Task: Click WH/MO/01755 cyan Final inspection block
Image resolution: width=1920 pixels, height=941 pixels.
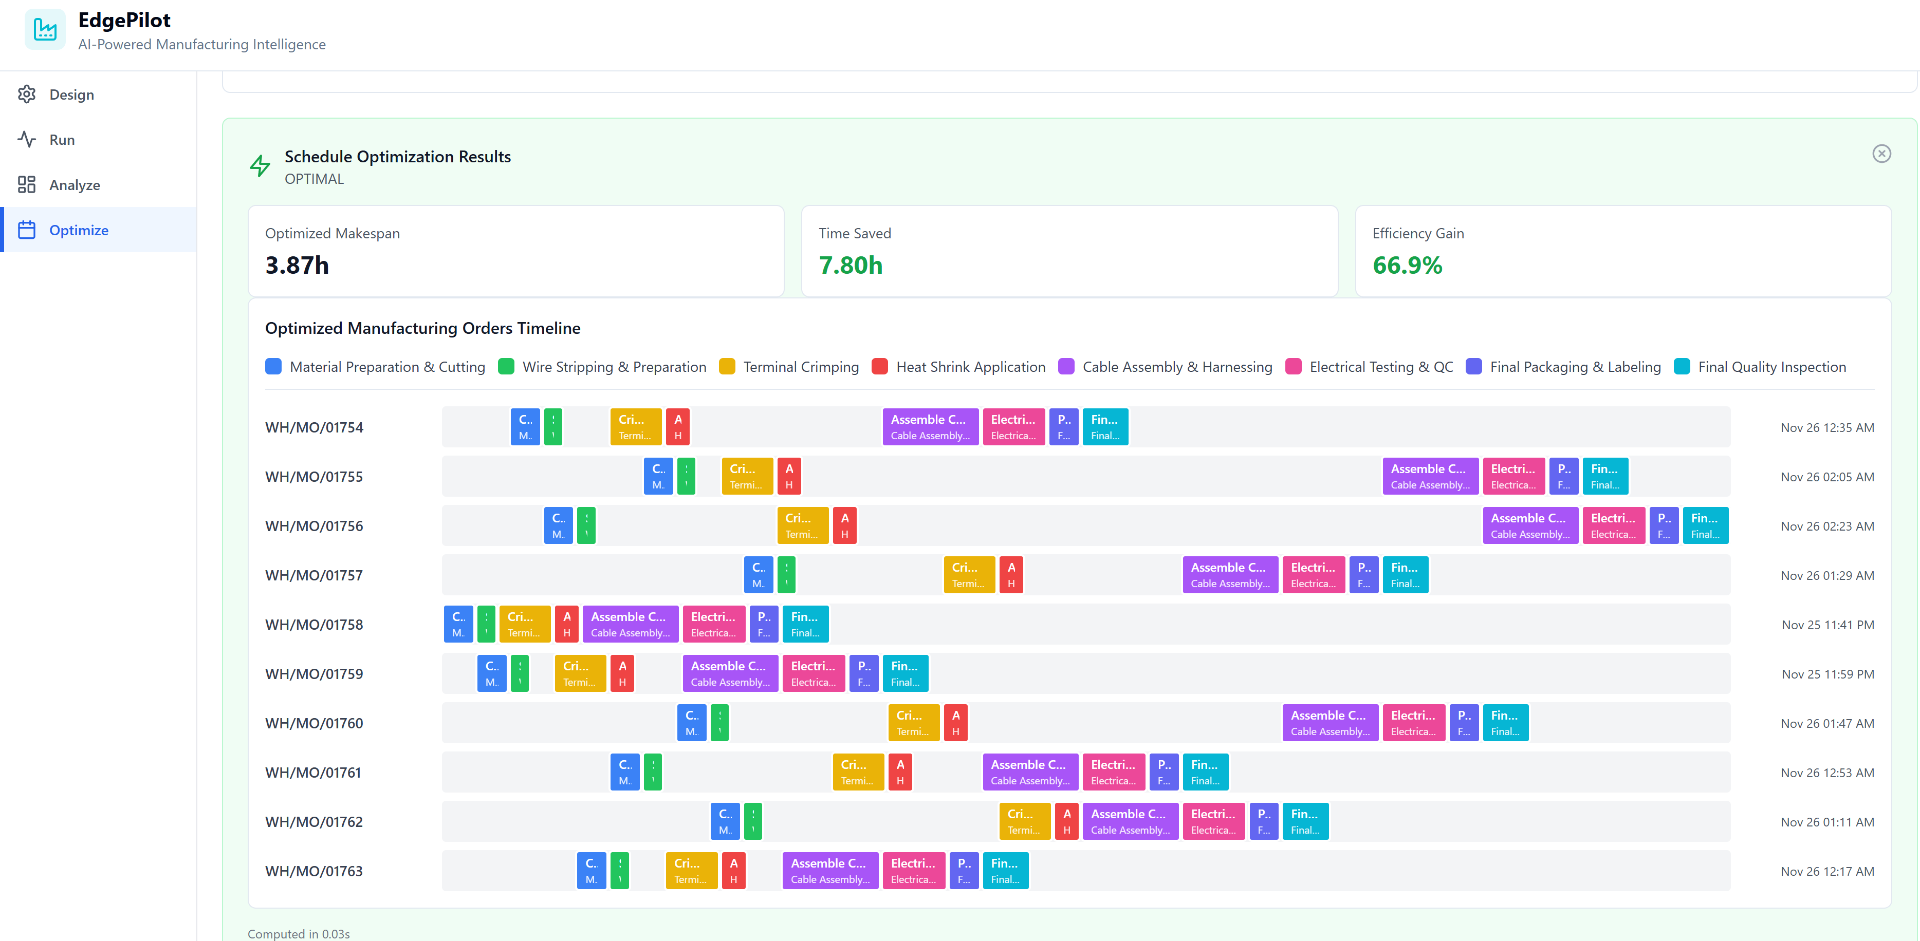Action: click(1606, 476)
